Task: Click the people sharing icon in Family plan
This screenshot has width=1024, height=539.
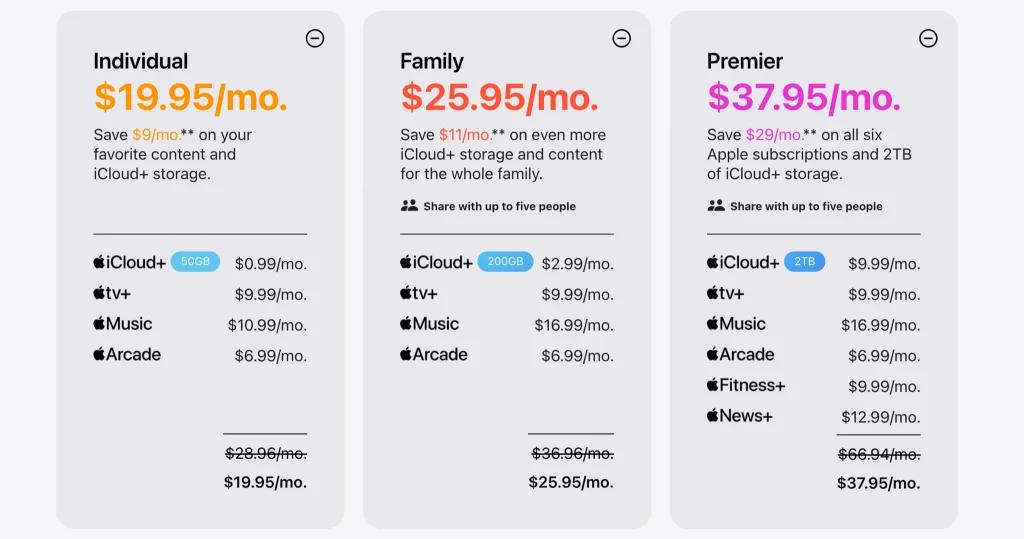Action: (x=409, y=206)
